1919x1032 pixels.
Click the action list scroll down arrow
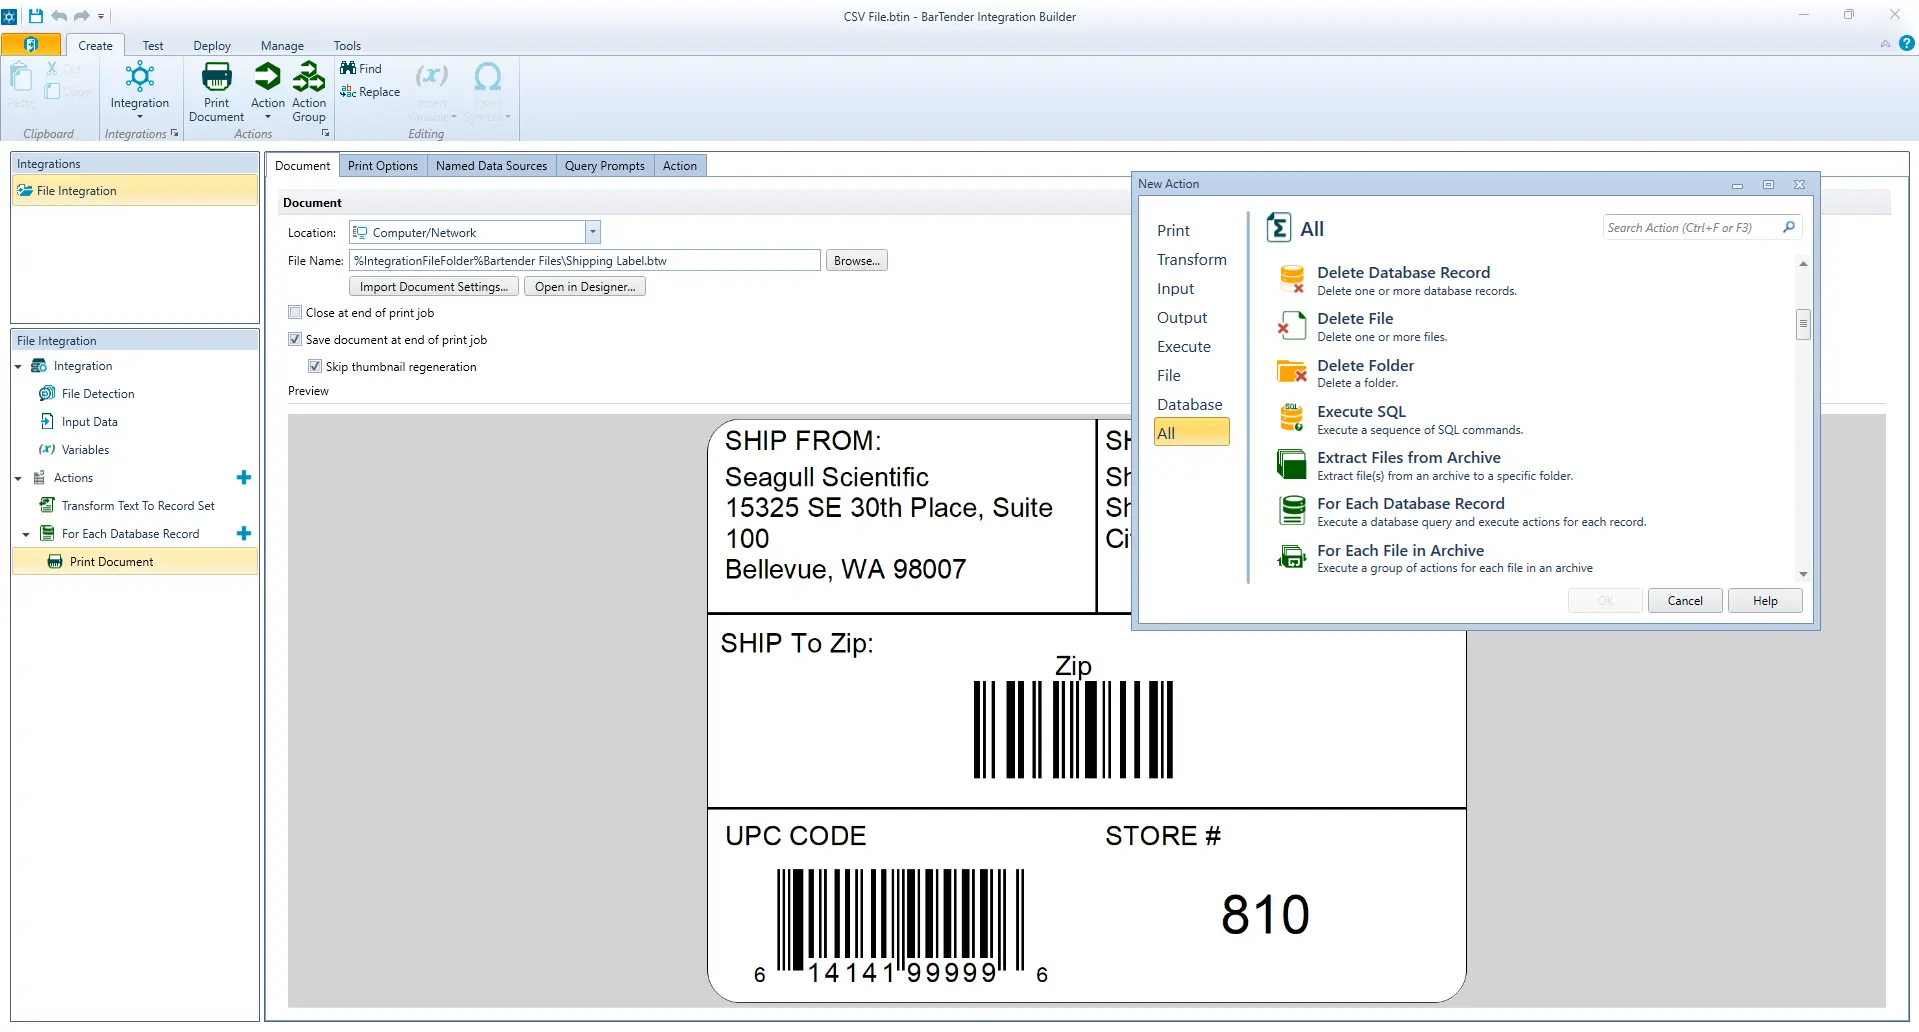pyautogui.click(x=1803, y=574)
